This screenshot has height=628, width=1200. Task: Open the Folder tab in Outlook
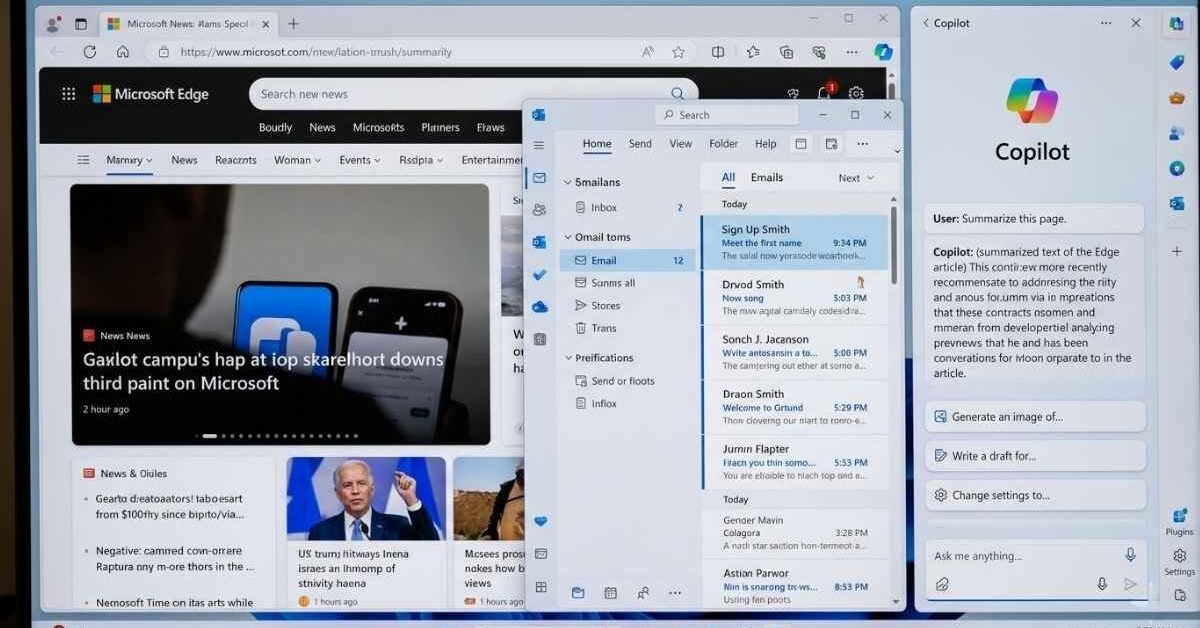(723, 144)
